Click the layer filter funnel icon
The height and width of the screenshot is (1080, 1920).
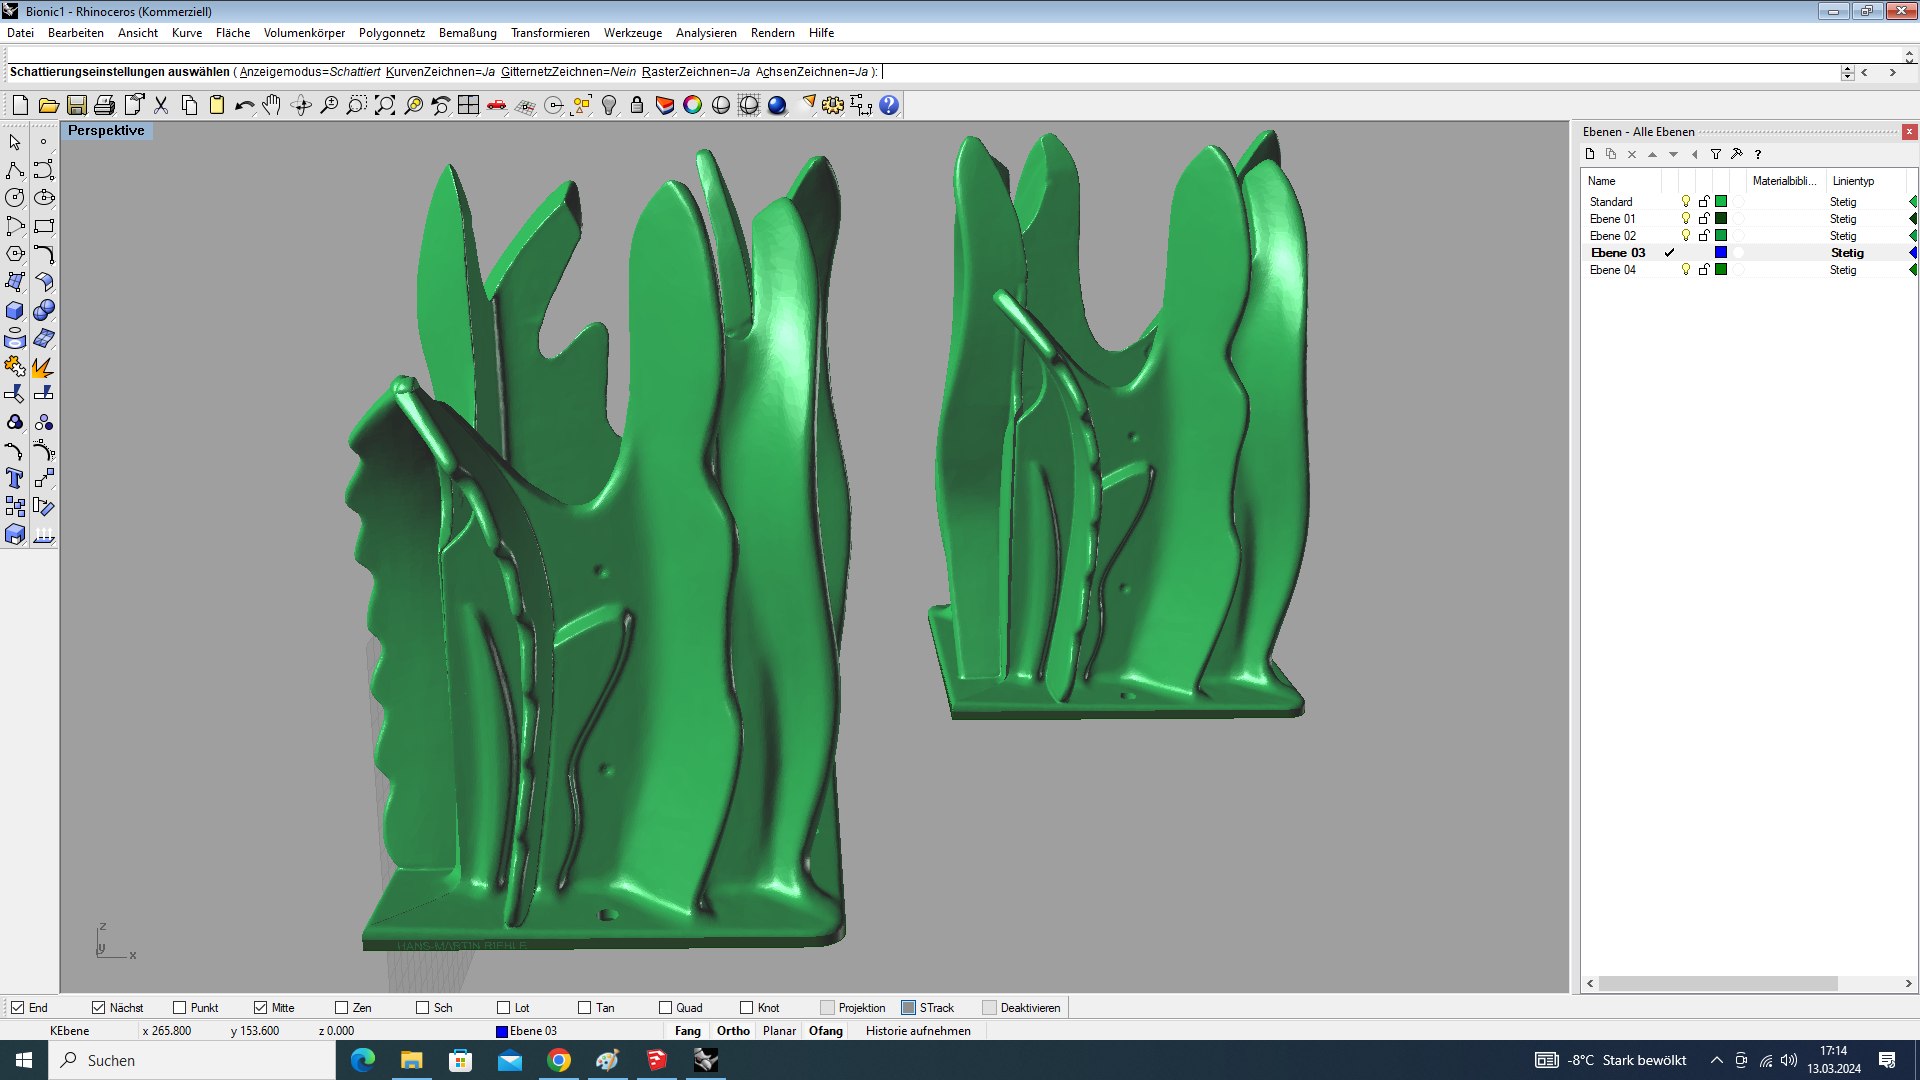click(1716, 154)
